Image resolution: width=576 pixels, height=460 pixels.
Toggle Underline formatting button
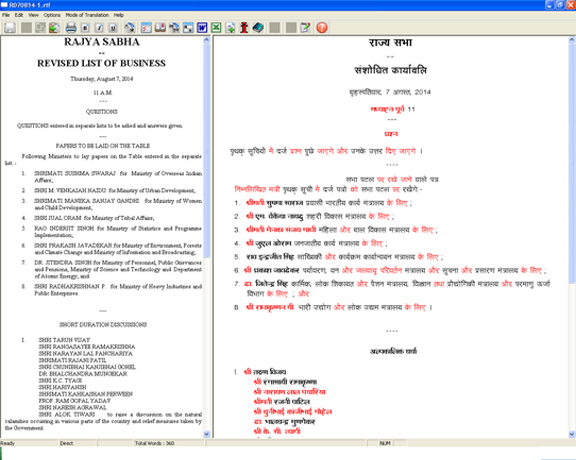113,28
